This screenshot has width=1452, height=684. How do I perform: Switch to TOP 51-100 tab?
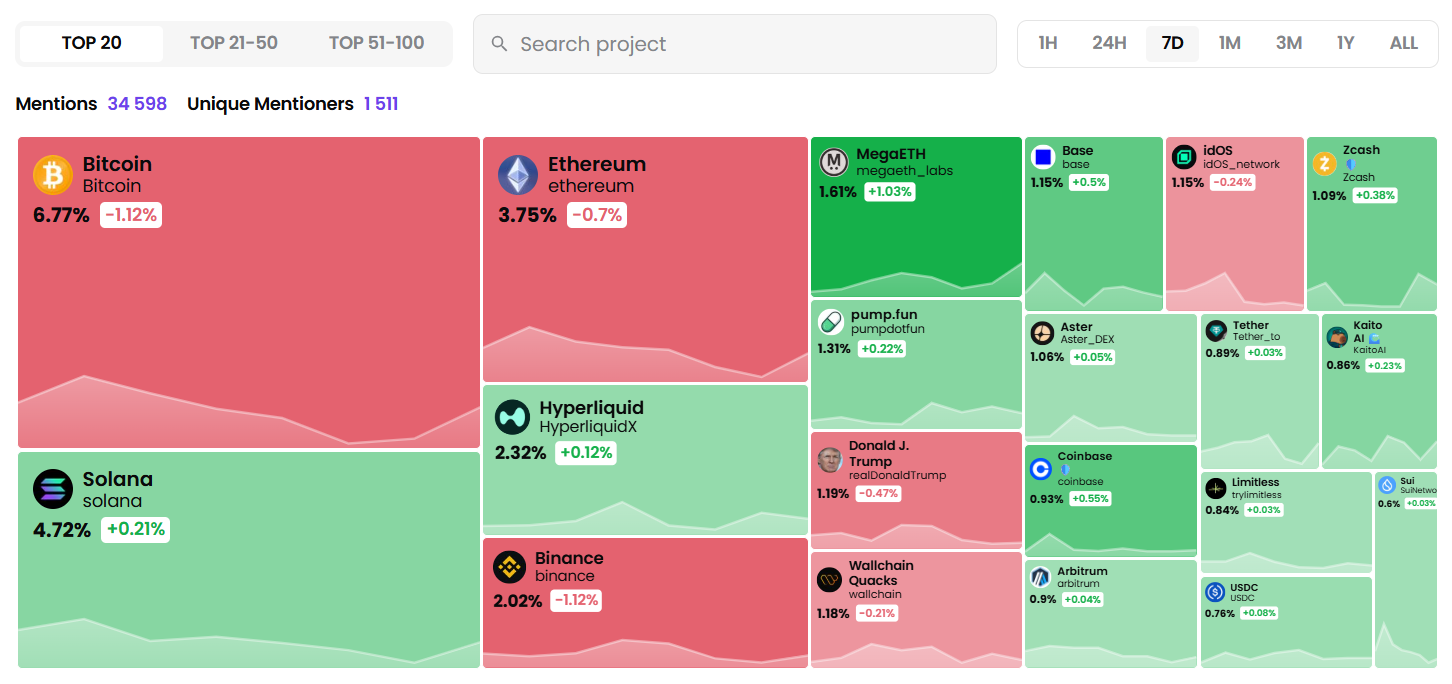pos(376,43)
